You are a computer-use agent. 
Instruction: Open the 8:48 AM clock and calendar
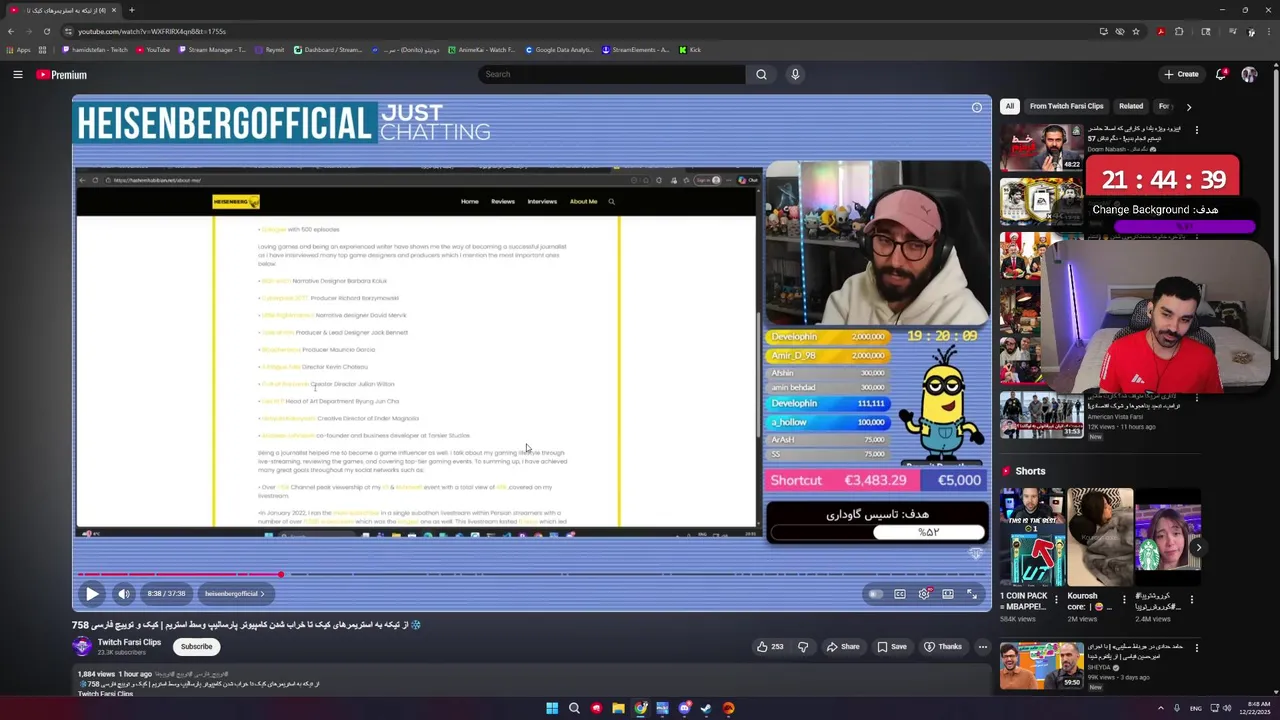pyautogui.click(x=1257, y=708)
